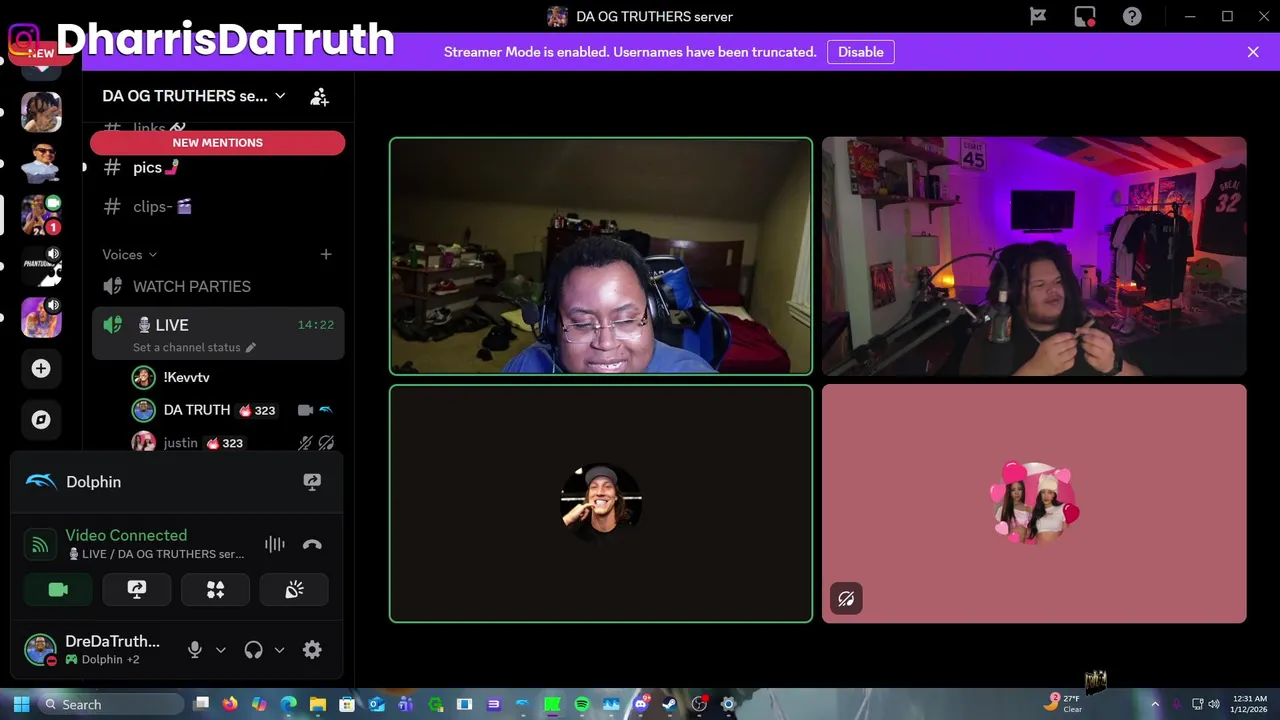The height and width of the screenshot is (720, 1280).
Task: Select the bottom-left avatar tile with cap
Action: click(x=601, y=504)
